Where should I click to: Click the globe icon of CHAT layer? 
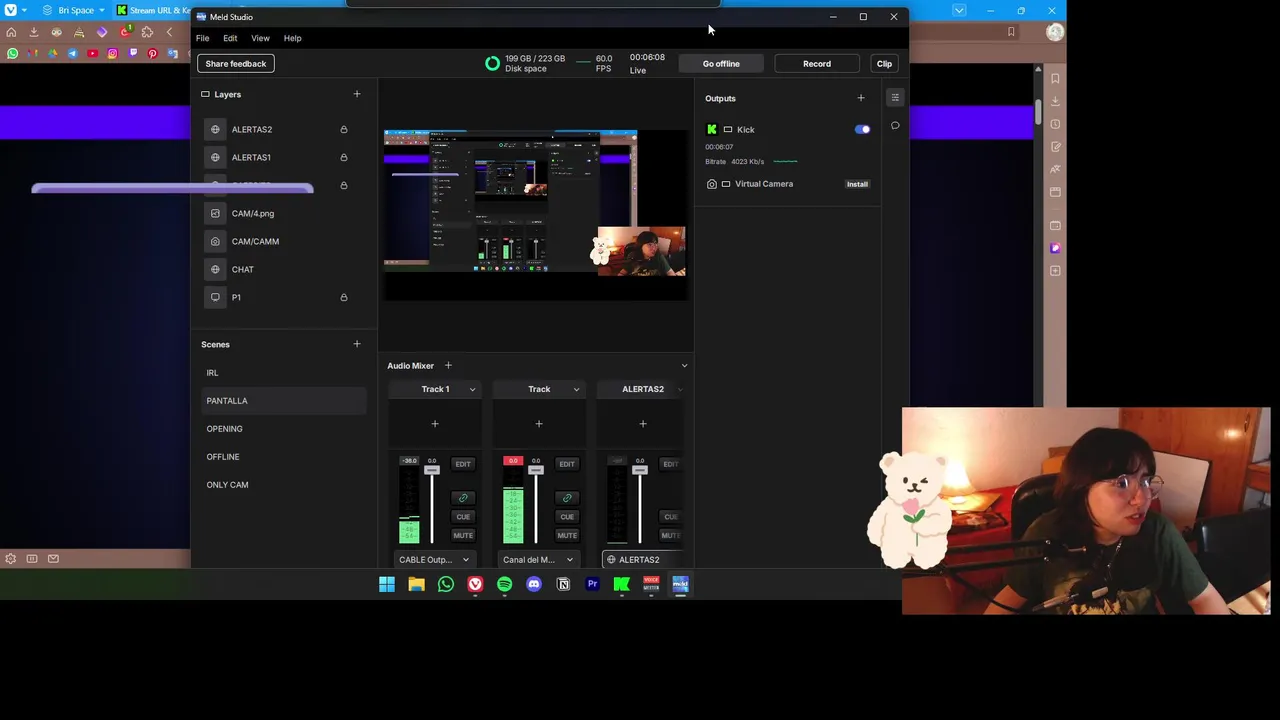pyautogui.click(x=215, y=269)
